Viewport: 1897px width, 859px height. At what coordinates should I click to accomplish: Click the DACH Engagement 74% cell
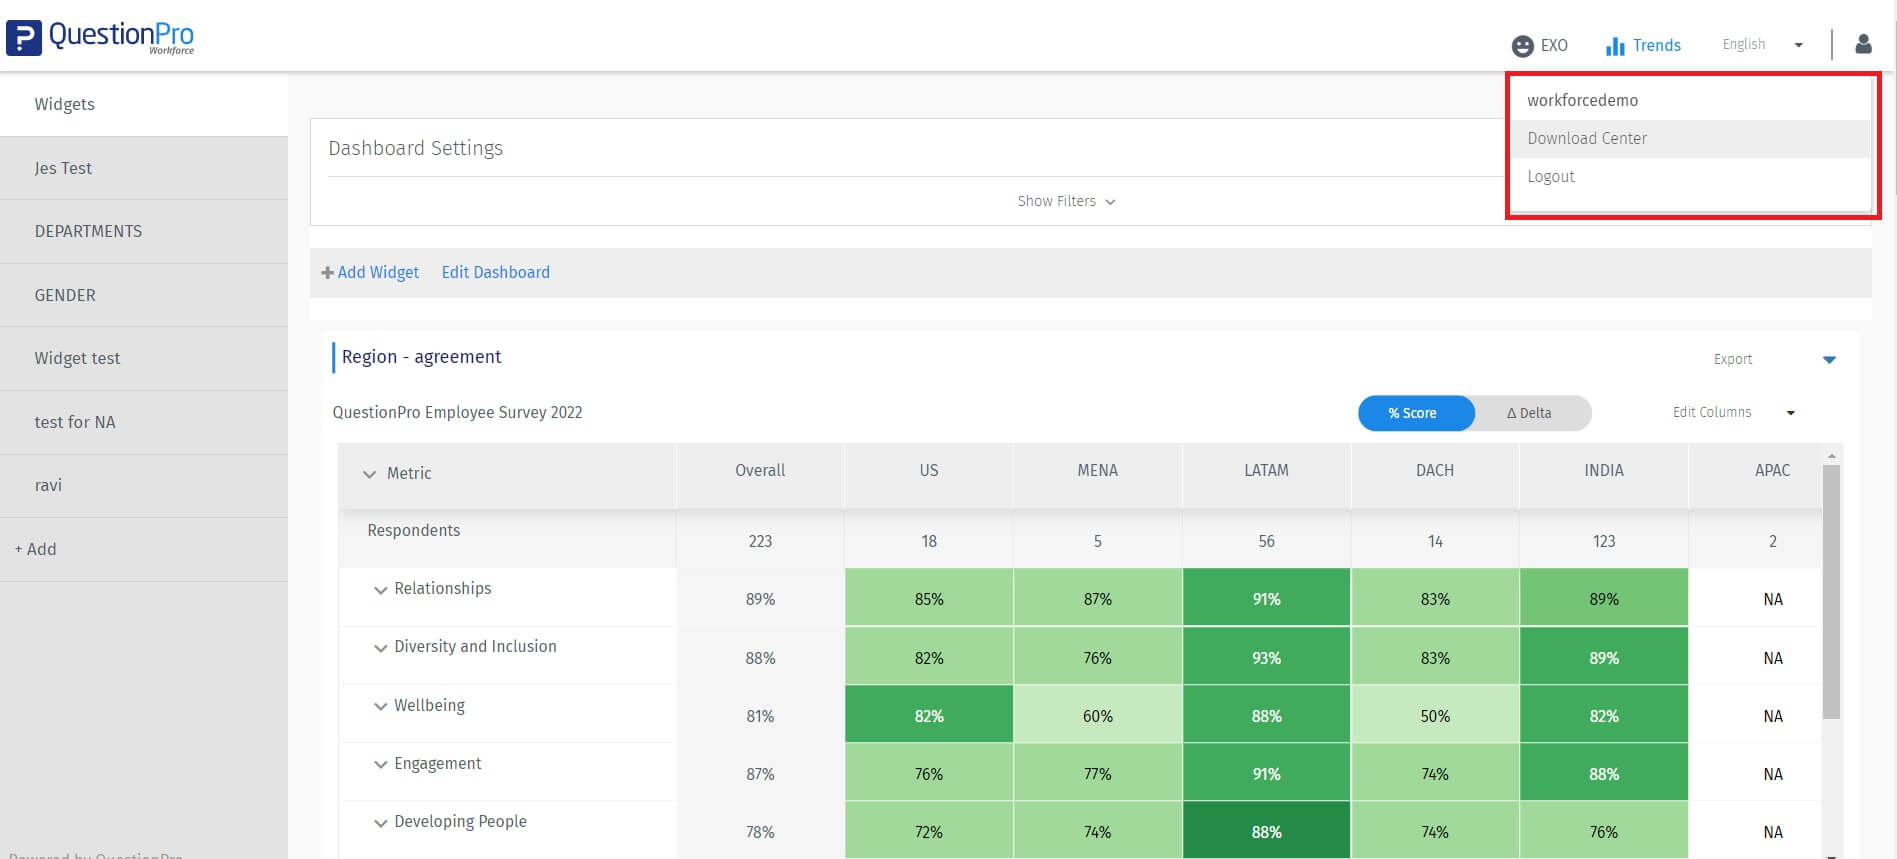[x=1435, y=773]
